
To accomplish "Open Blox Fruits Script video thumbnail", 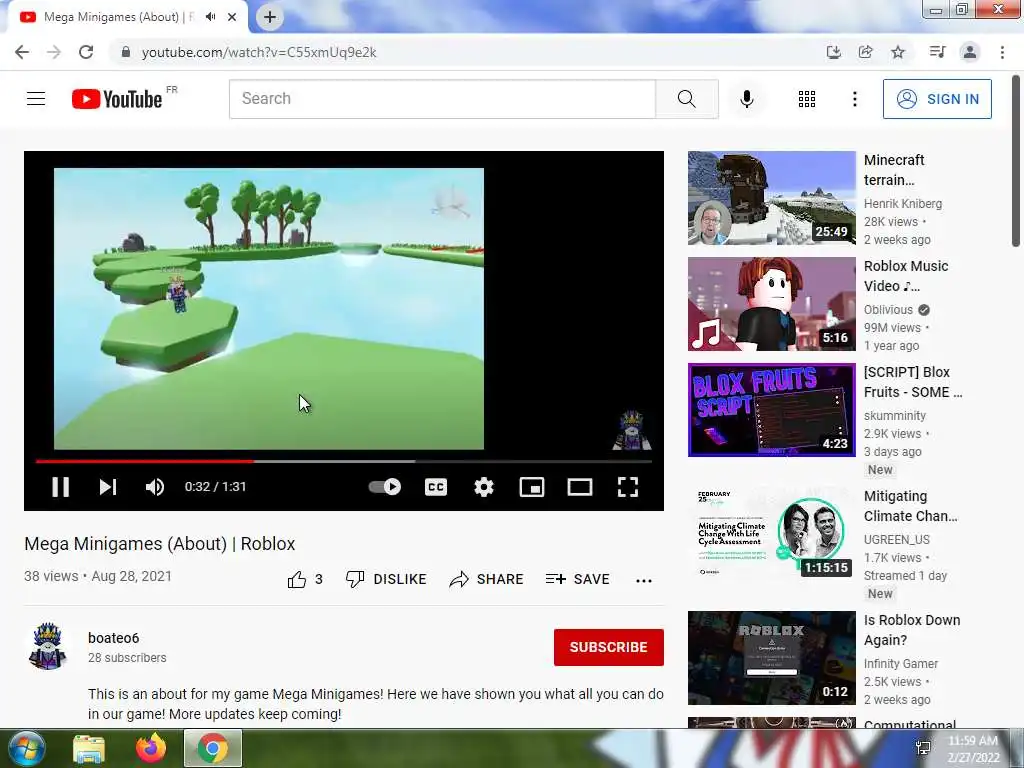I will (x=771, y=409).
